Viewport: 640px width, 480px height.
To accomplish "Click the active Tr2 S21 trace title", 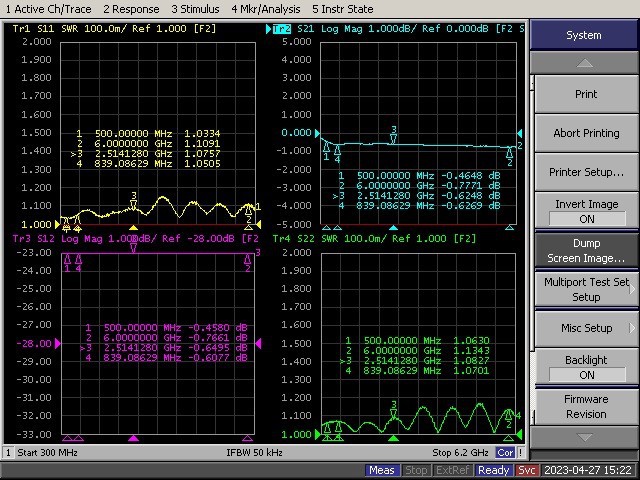I will tap(395, 29).
